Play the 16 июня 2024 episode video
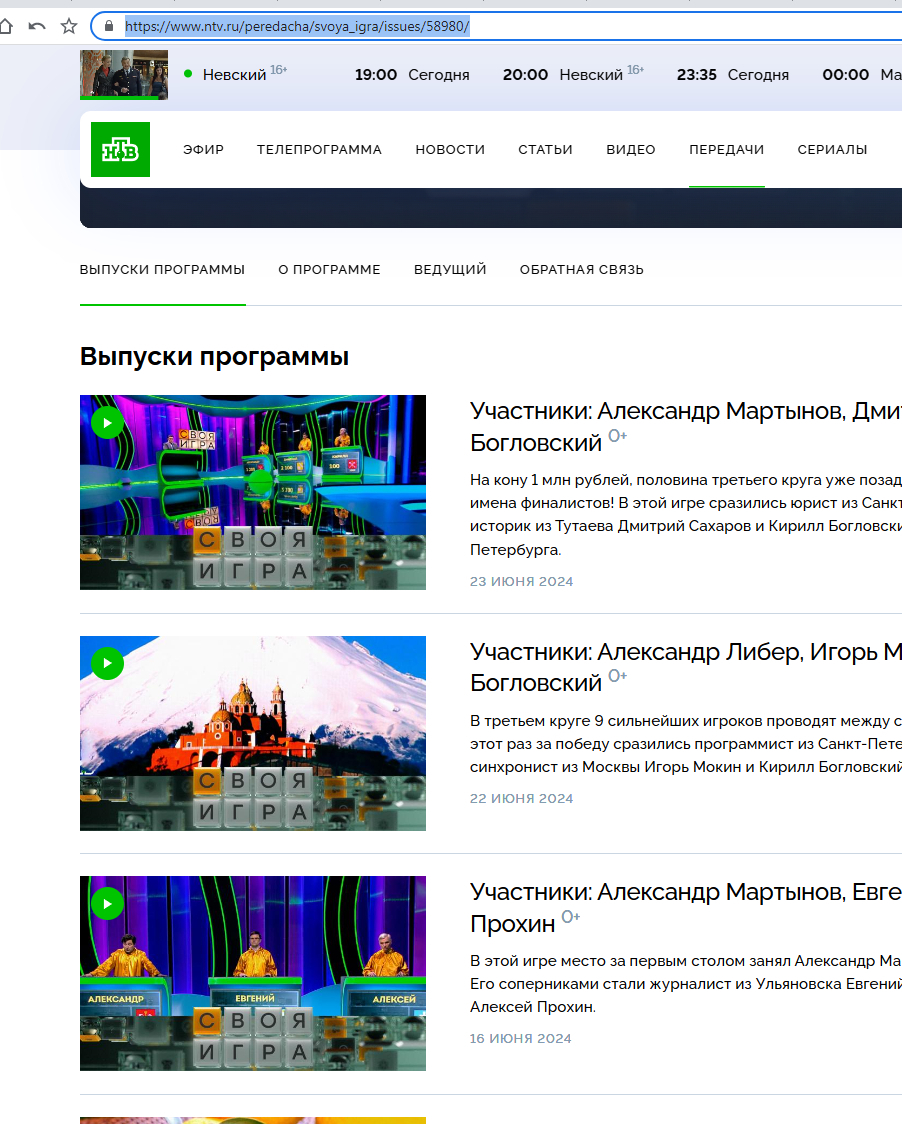 [x=108, y=904]
